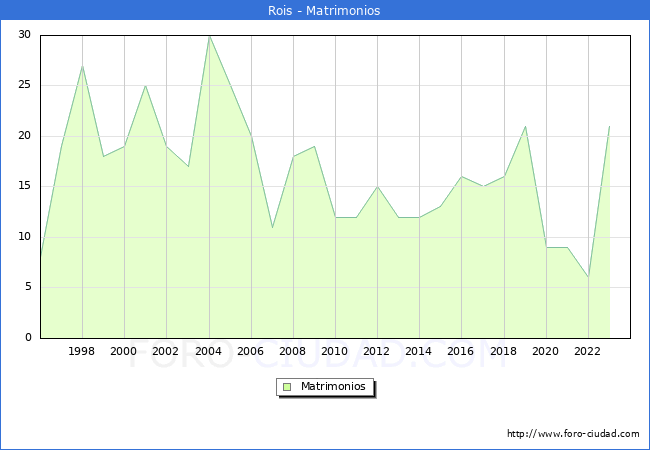The height and width of the screenshot is (450, 650).
Task: Click the 2022 lowest data point at 6
Action: click(588, 277)
